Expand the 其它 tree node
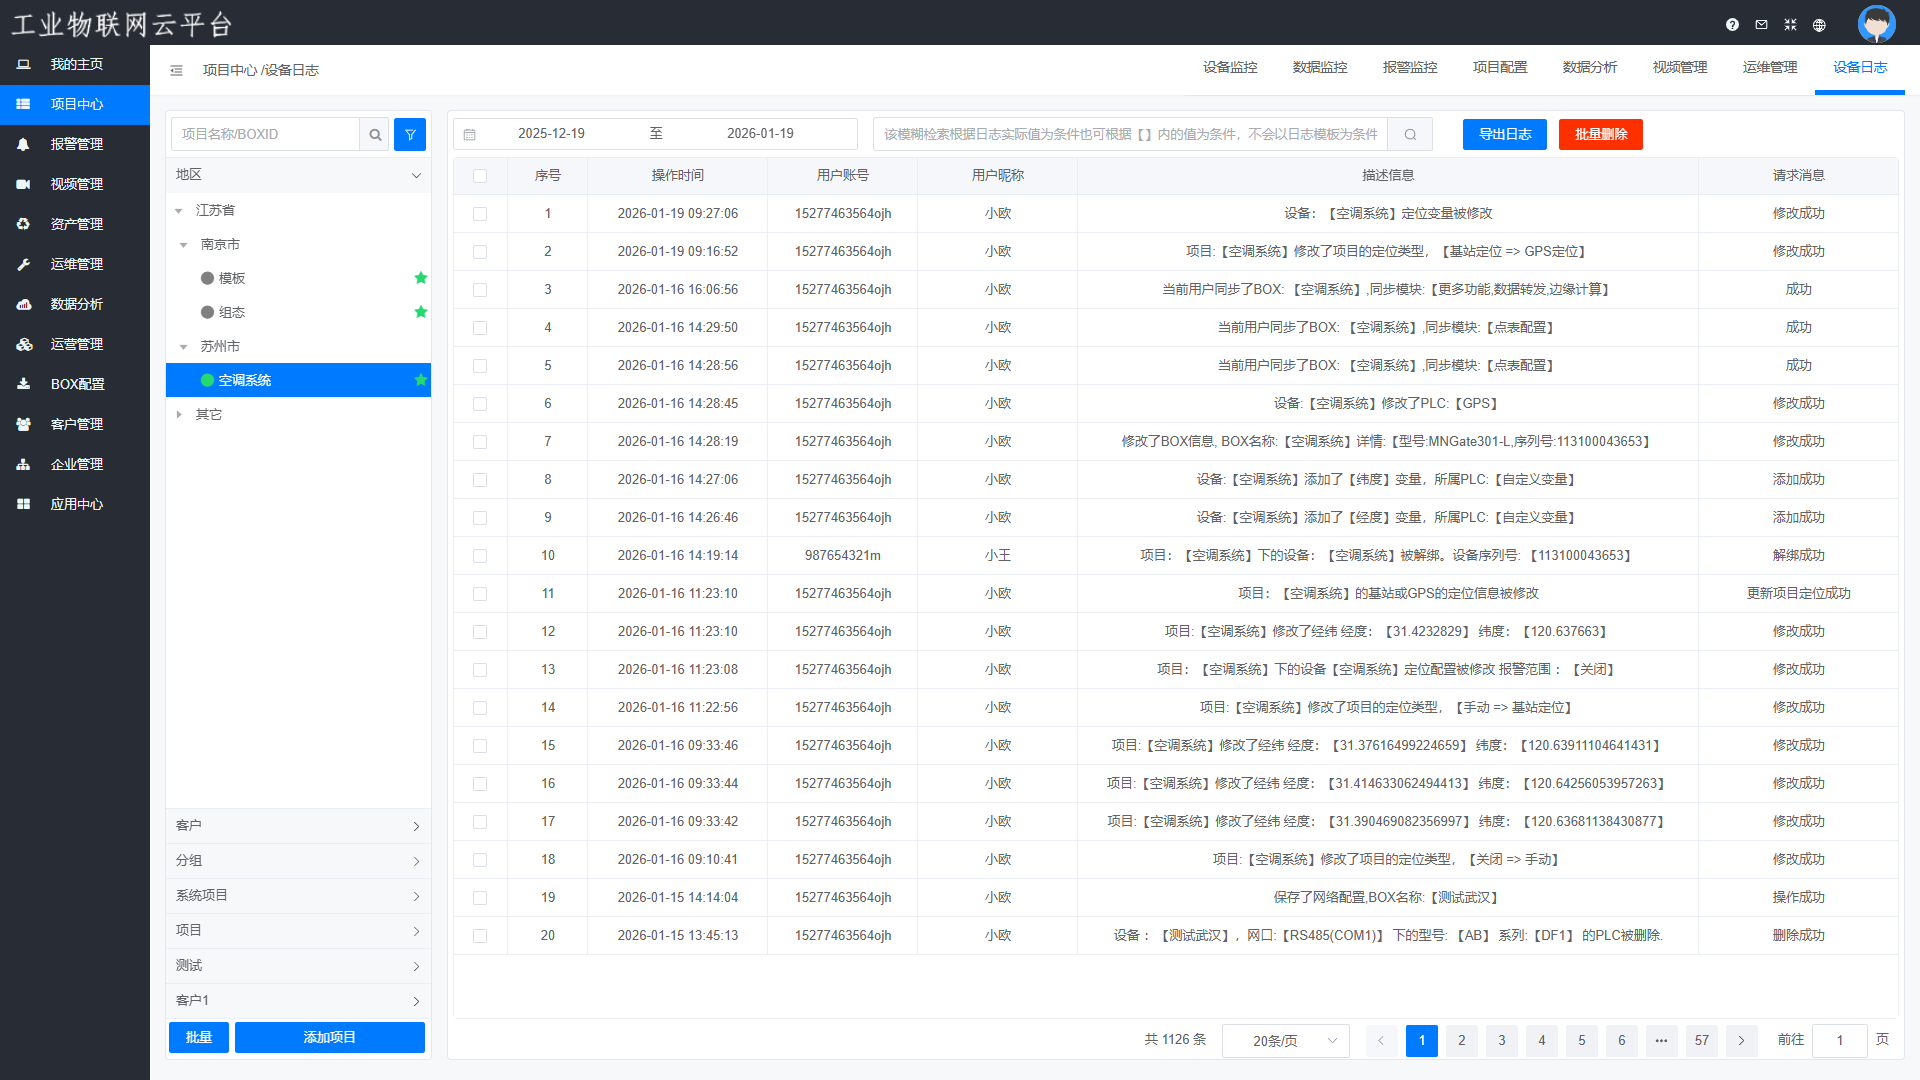Image resolution: width=1920 pixels, height=1080 pixels. [179, 414]
